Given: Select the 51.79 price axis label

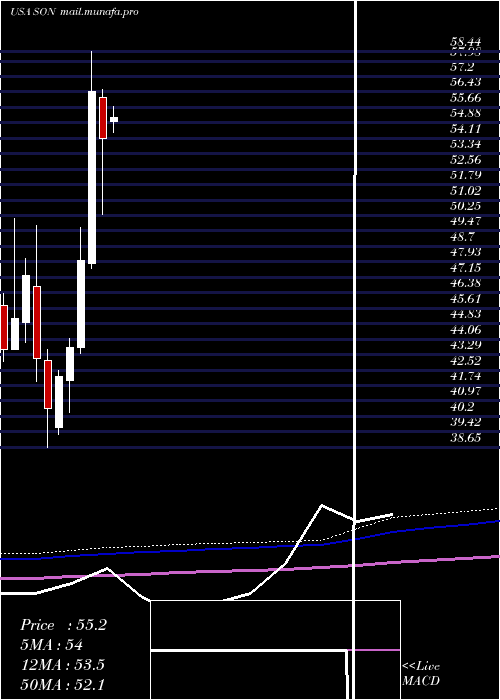Looking at the screenshot, I should tap(466, 175).
